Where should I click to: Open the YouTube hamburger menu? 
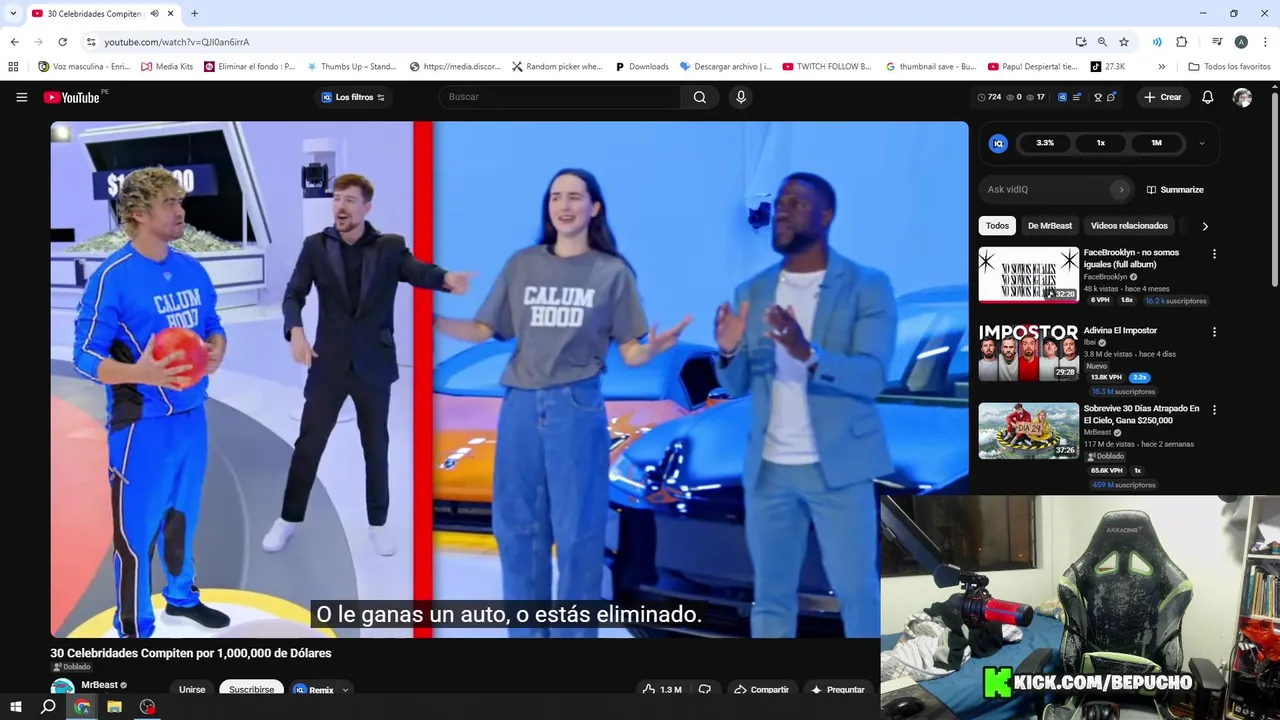21,97
